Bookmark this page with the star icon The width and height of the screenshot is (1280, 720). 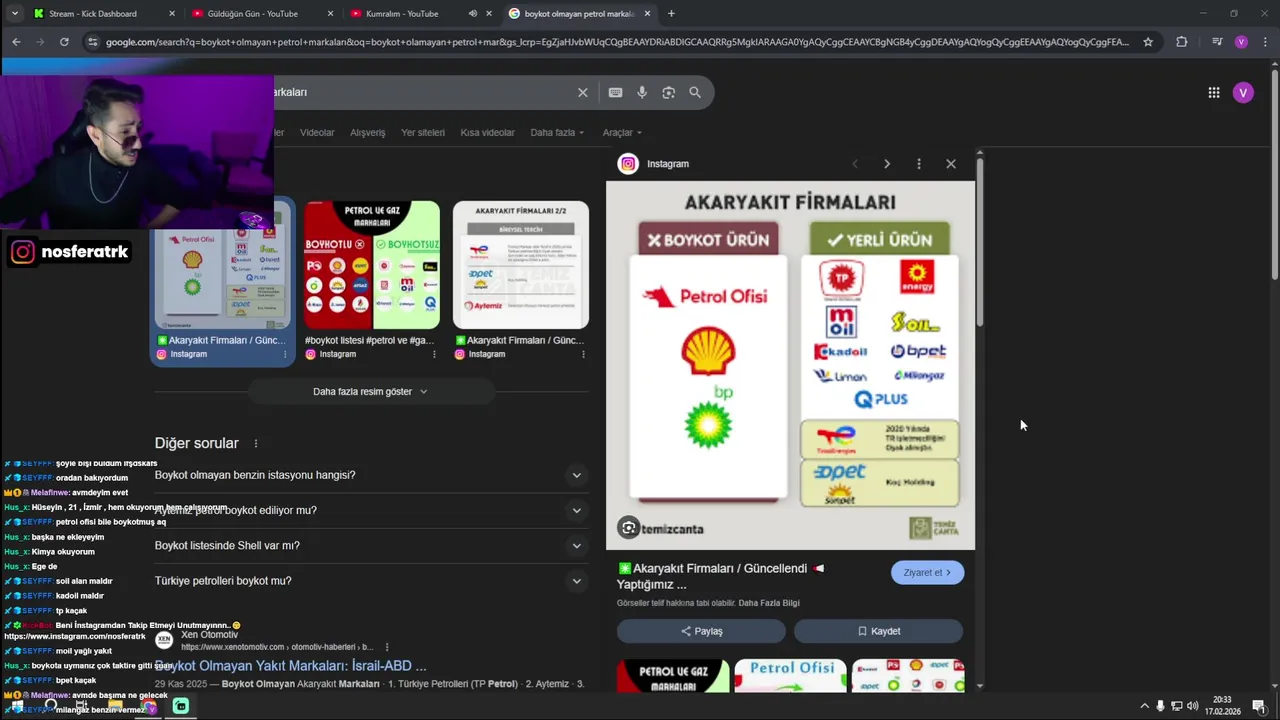(x=1148, y=42)
